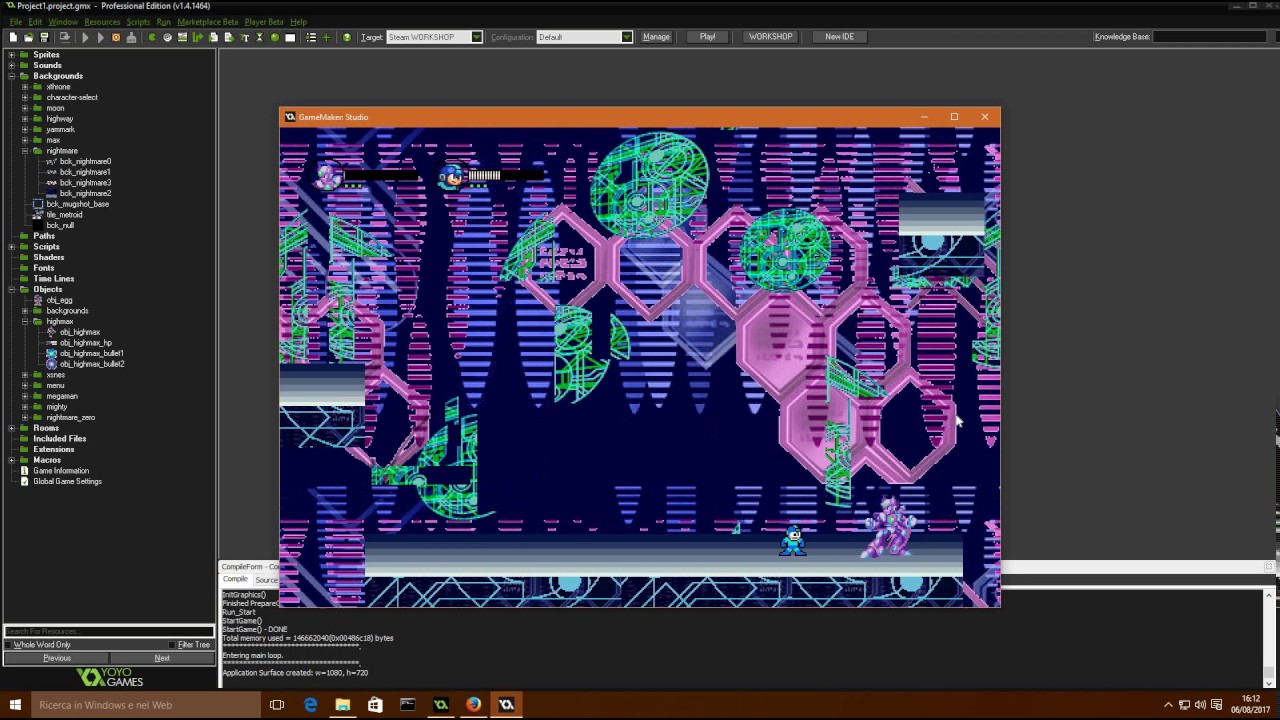Save the project with the floppy disk icon

pos(44,37)
